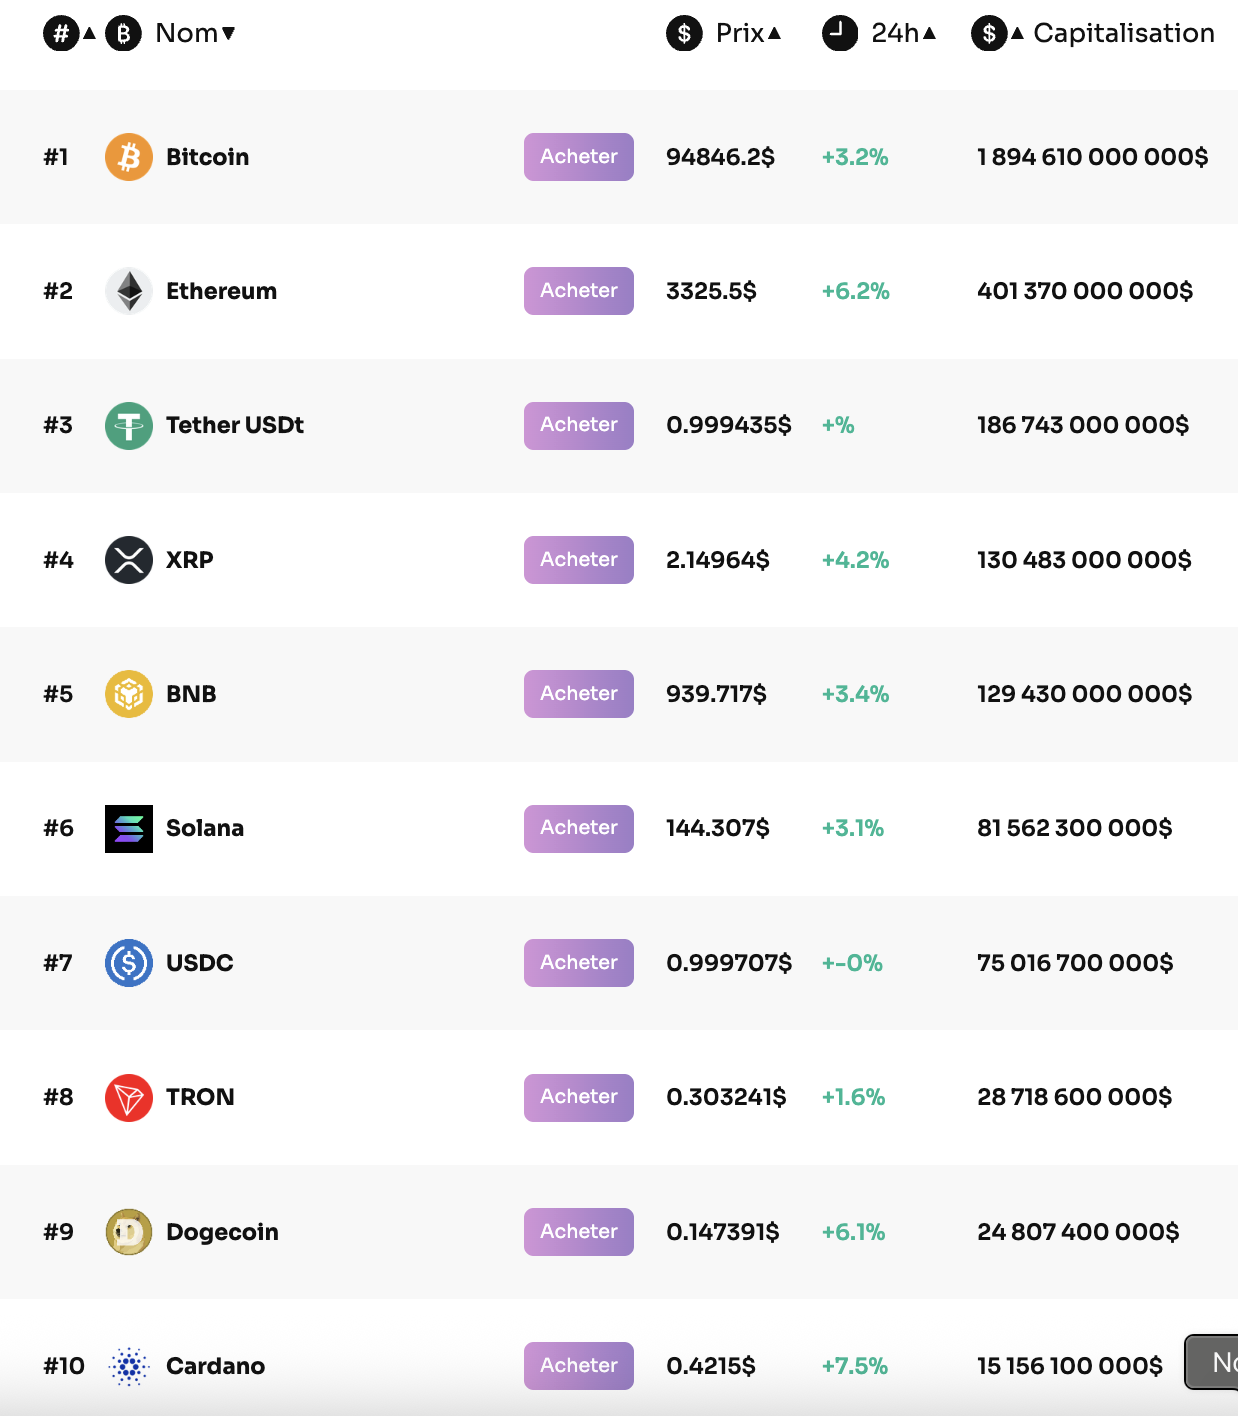Click the TRON red logo icon
Viewport: 1238px width, 1416px height.
click(x=128, y=1097)
